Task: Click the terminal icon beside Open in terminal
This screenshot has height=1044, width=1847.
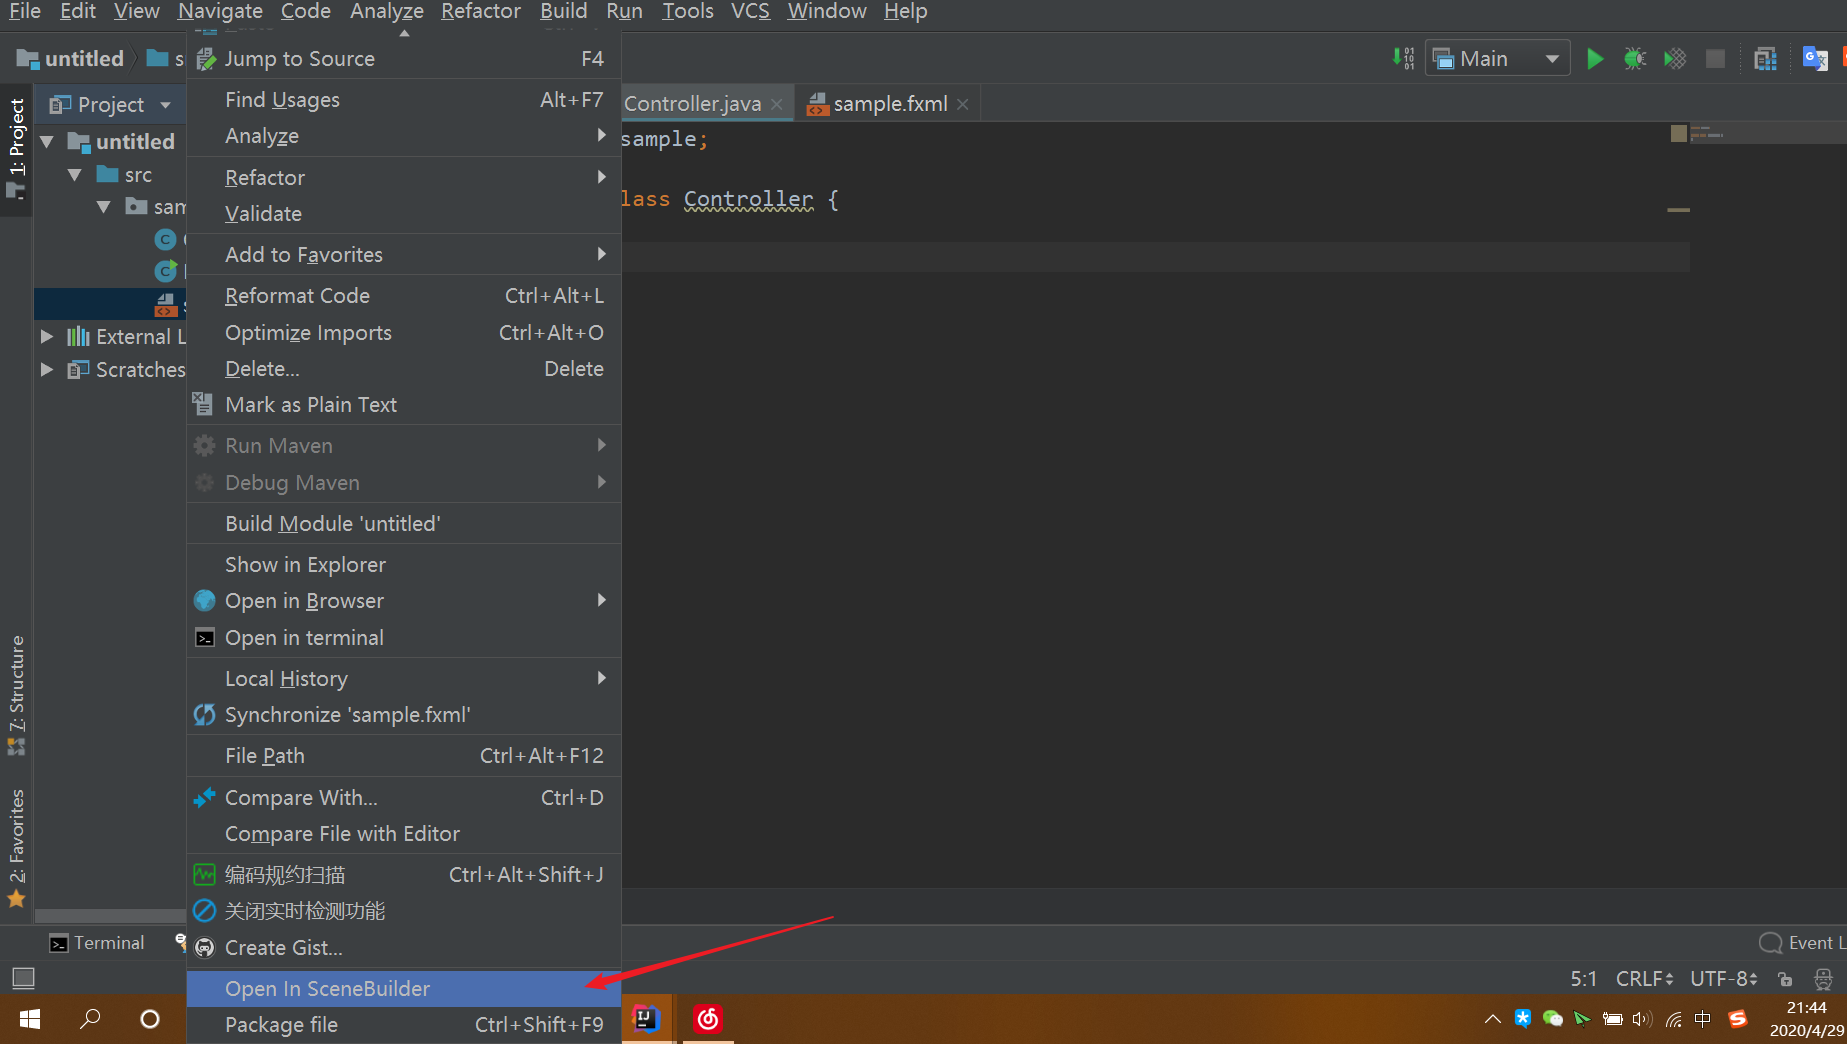Action: [x=204, y=637]
